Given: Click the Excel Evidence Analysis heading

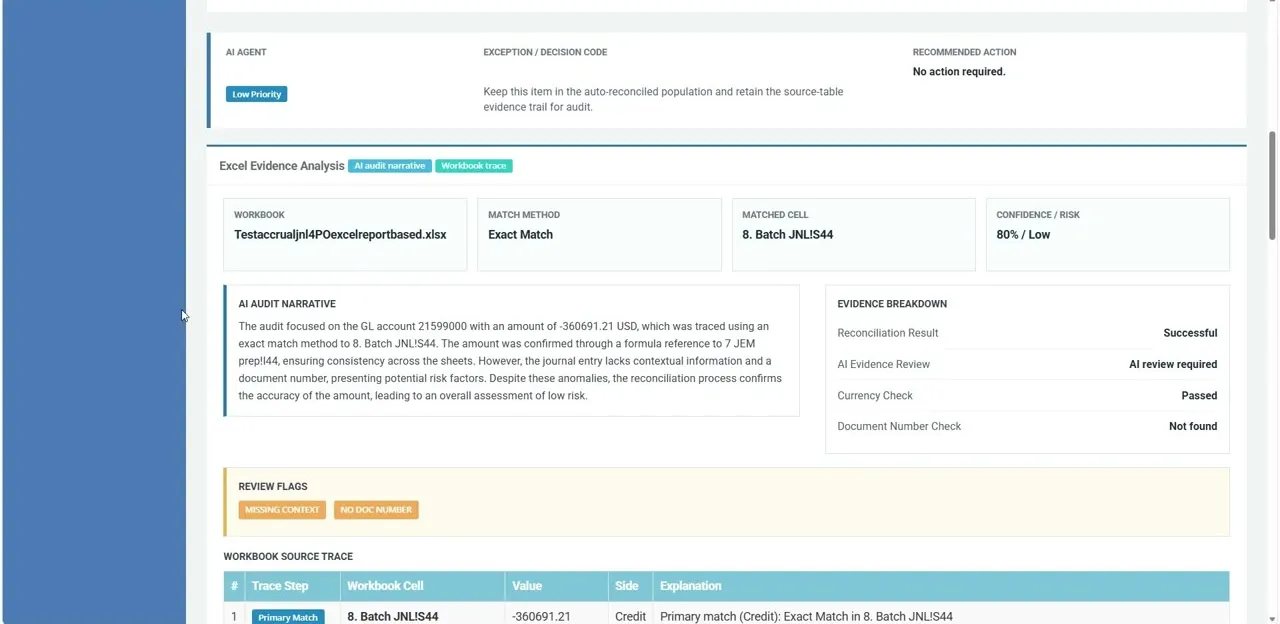Looking at the screenshot, I should point(282,166).
